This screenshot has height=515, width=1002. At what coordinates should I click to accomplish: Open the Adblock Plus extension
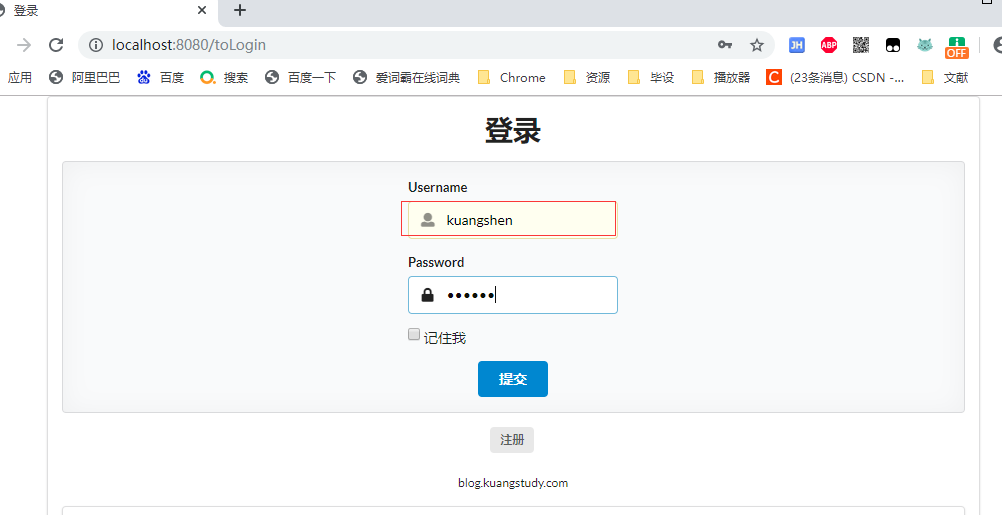click(829, 45)
